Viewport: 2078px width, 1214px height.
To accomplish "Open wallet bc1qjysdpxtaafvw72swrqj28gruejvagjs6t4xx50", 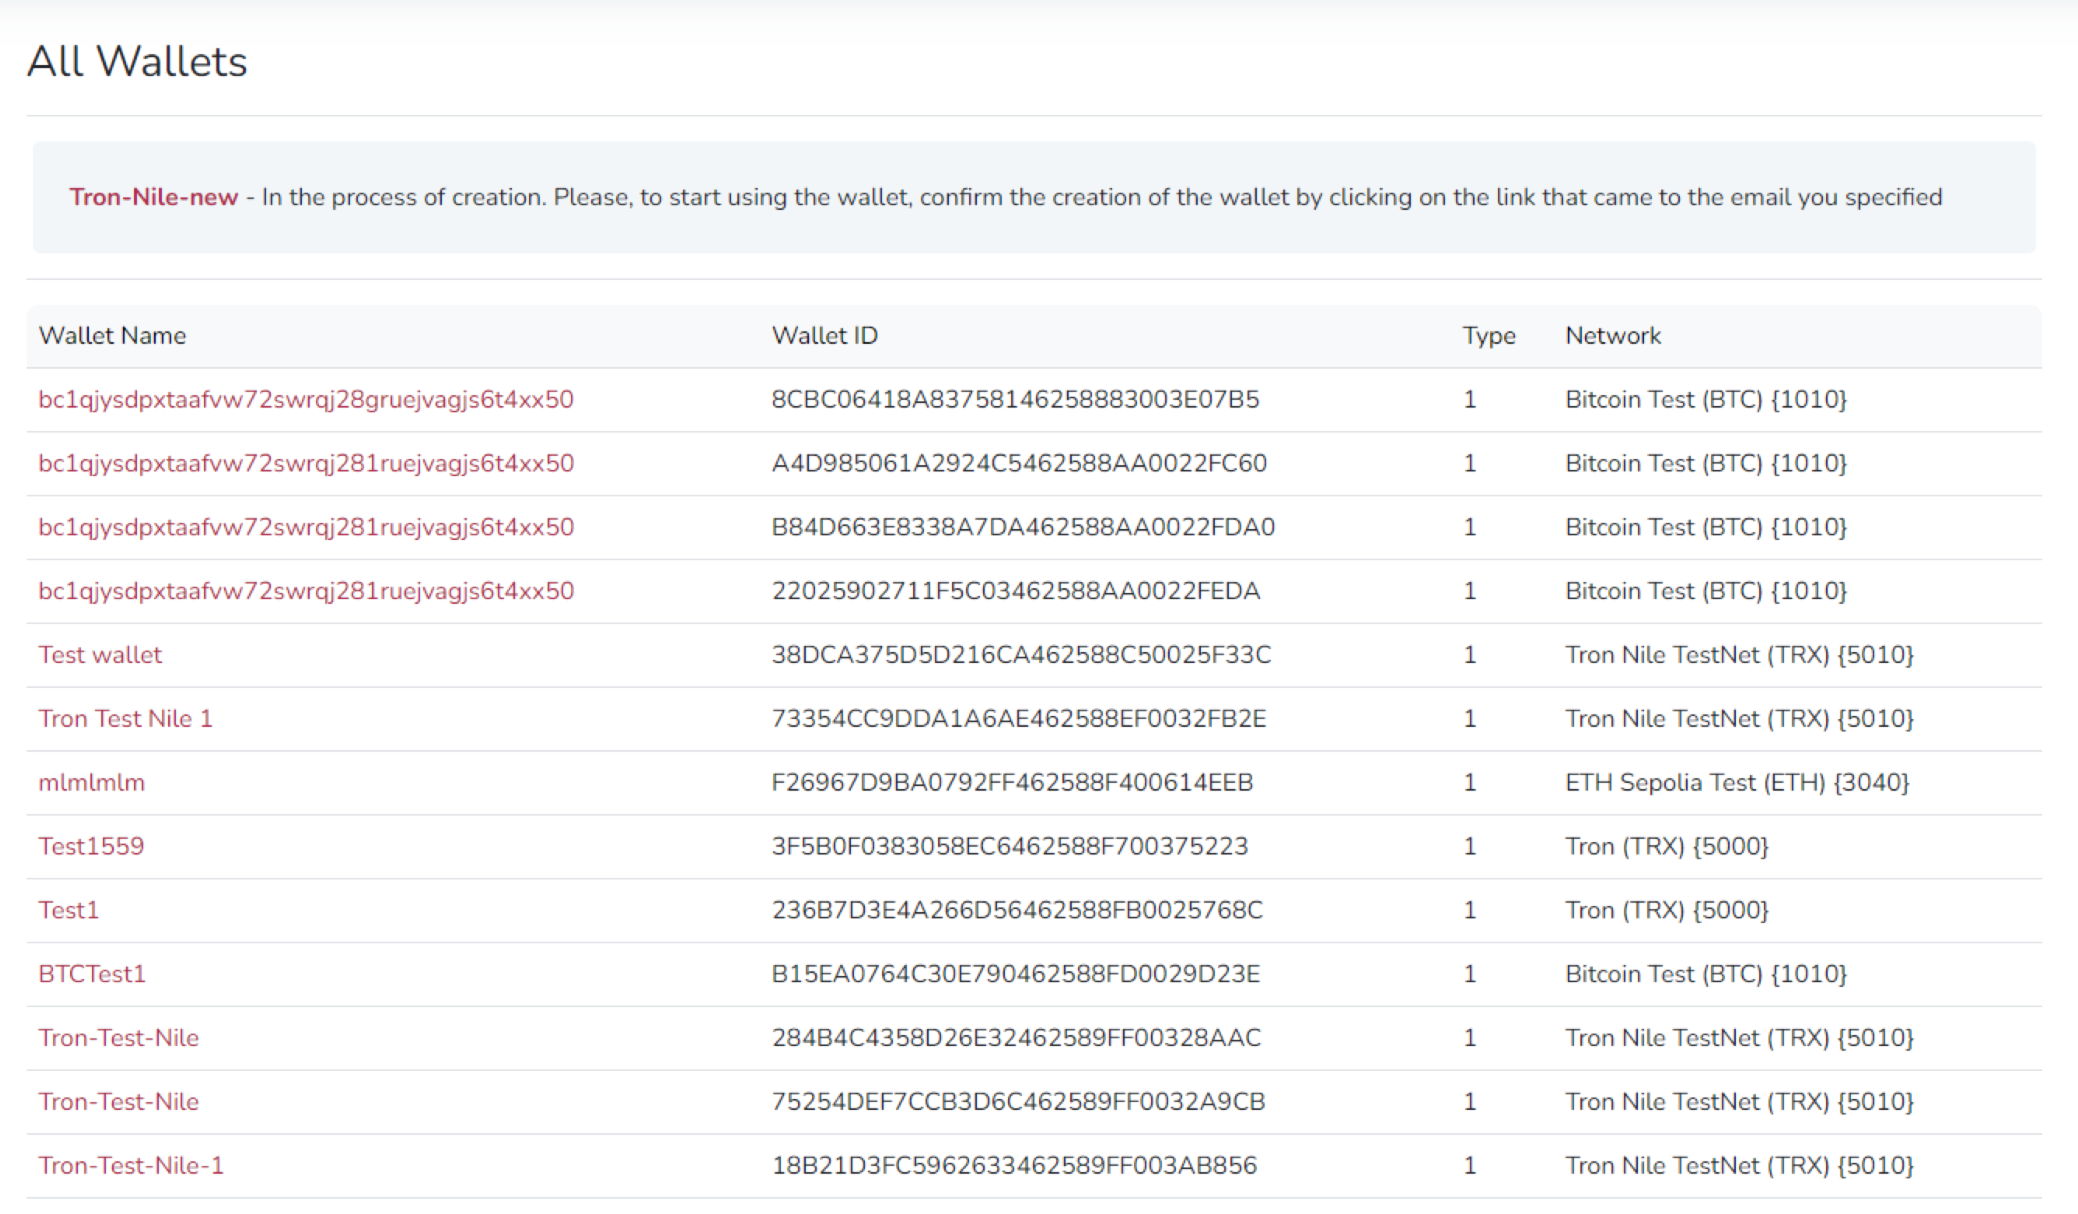I will (306, 400).
